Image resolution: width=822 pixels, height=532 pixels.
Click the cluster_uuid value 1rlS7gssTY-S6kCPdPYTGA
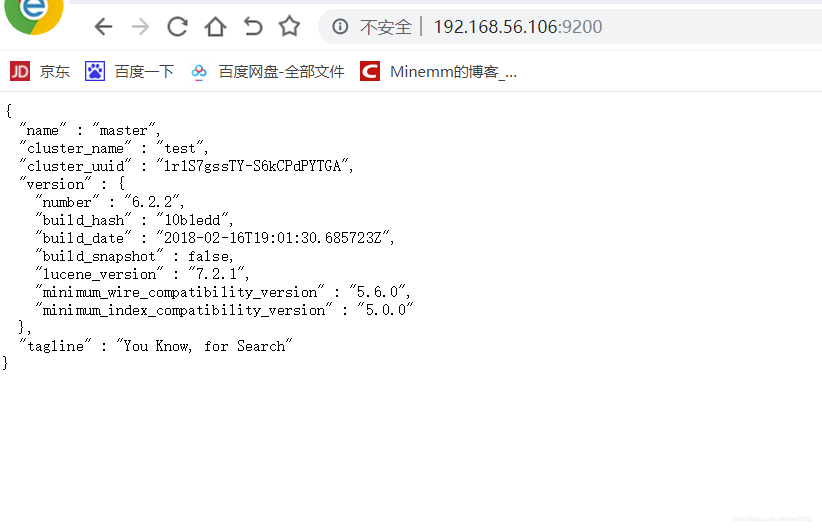[253, 166]
